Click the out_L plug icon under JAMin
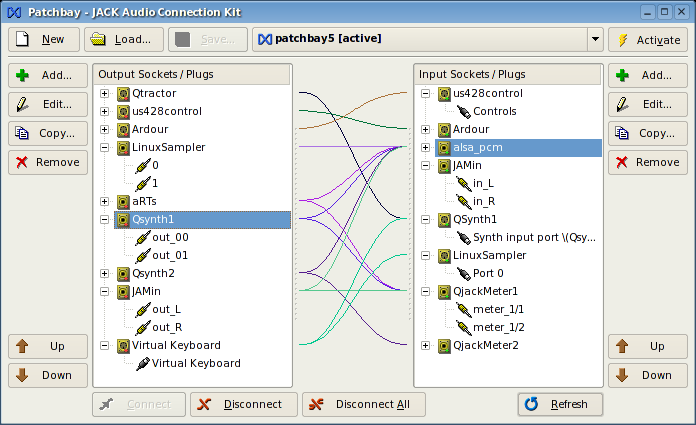The image size is (696, 425). click(x=142, y=310)
